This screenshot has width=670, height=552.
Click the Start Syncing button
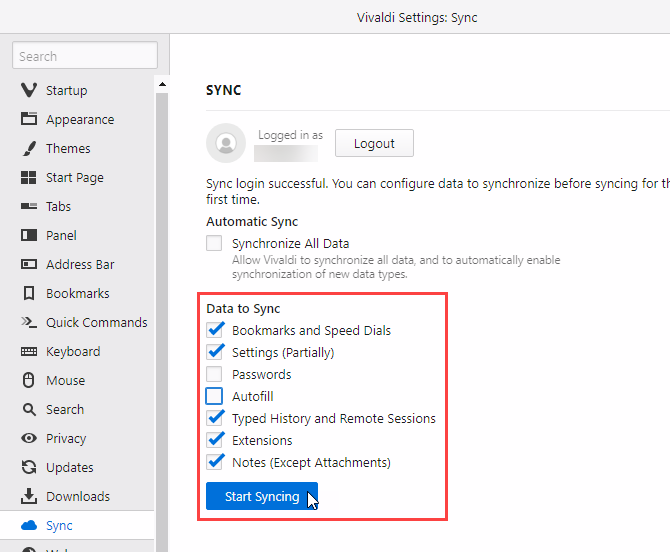[262, 496]
